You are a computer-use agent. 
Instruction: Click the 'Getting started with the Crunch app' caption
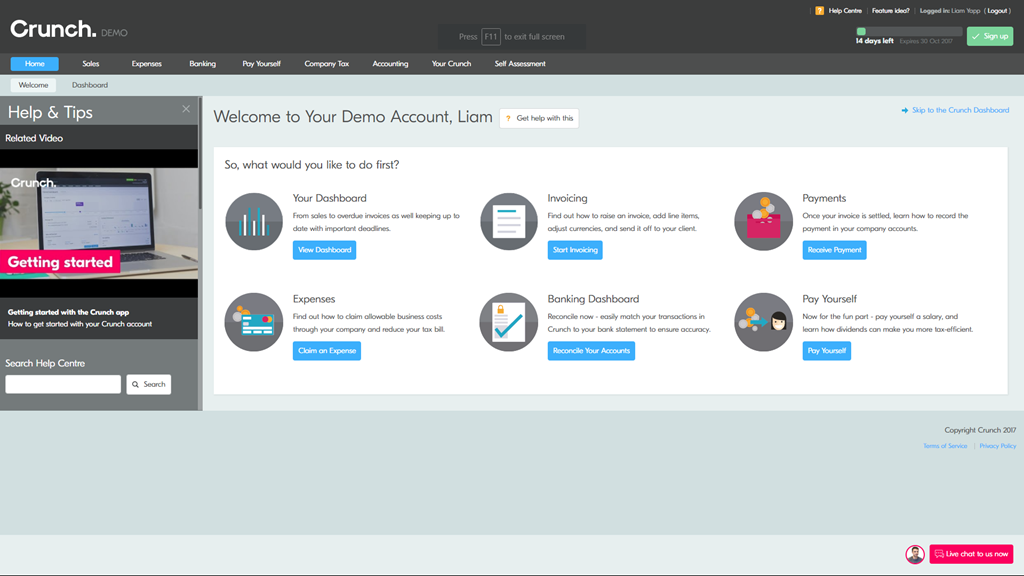click(69, 312)
